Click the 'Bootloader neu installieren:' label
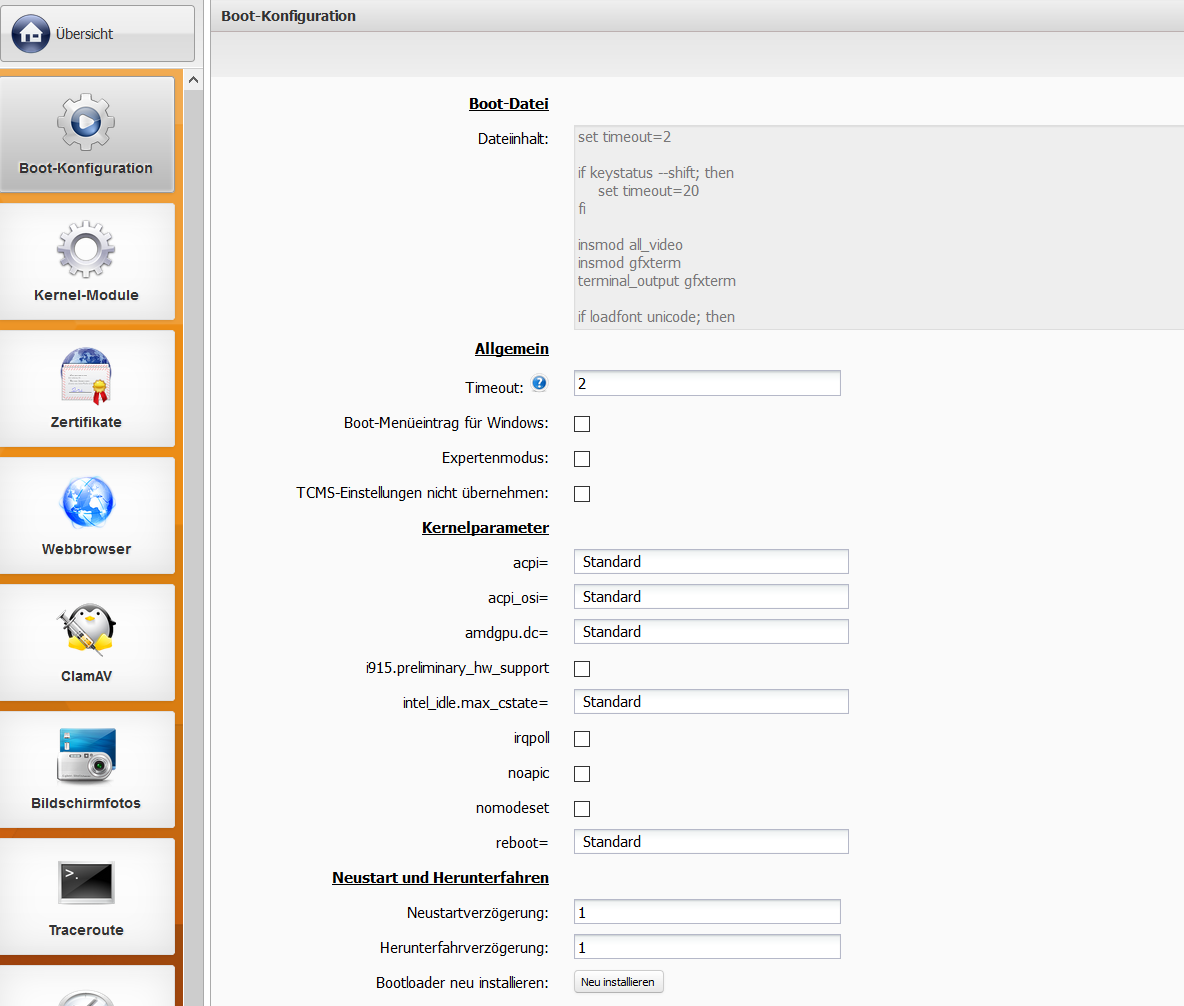Viewport: 1184px width, 1006px height. (462, 983)
